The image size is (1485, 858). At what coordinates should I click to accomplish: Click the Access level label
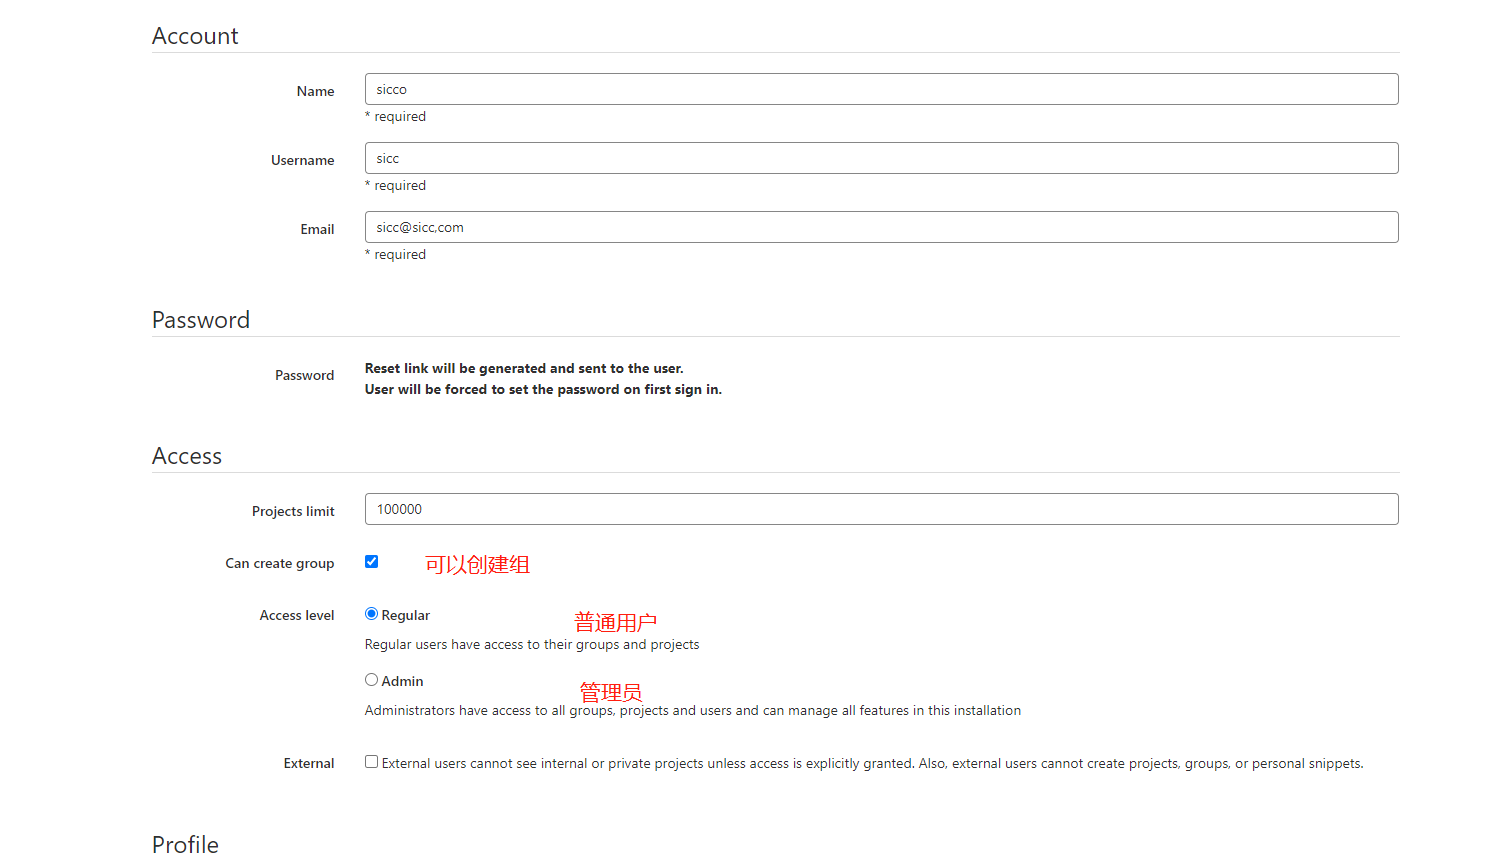[297, 614]
